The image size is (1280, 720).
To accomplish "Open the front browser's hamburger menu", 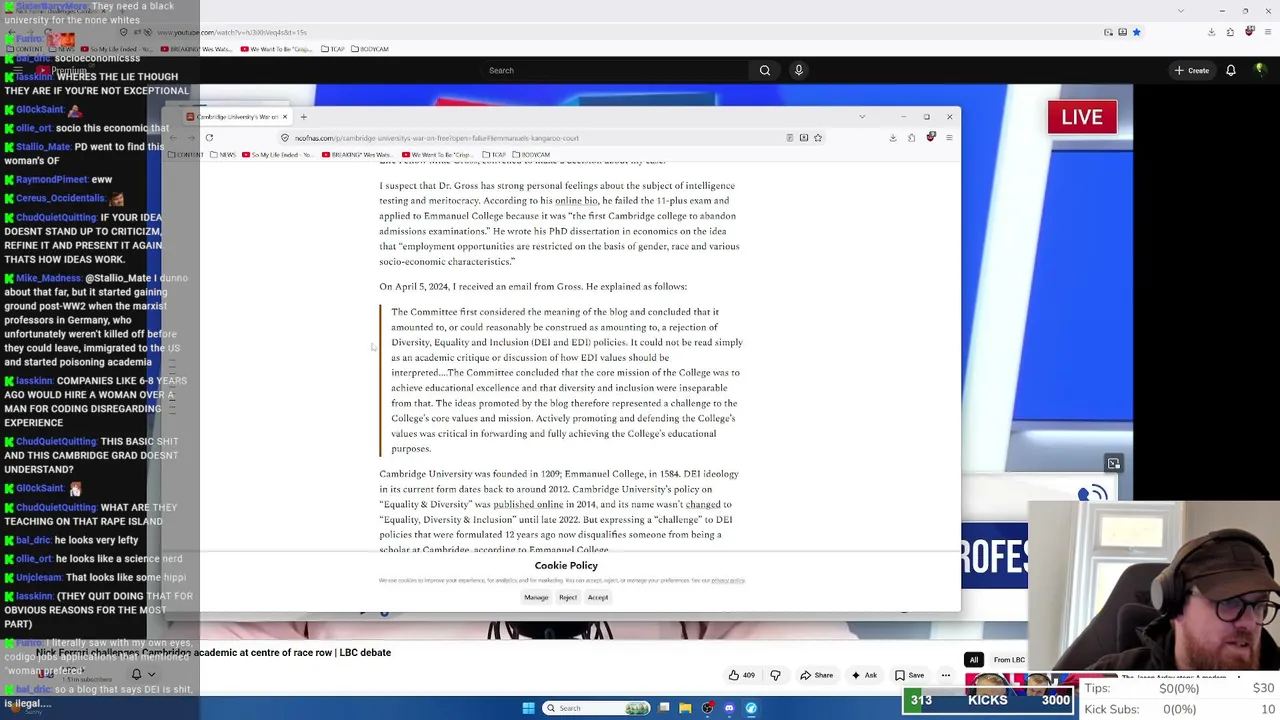I will pyautogui.click(x=949, y=138).
